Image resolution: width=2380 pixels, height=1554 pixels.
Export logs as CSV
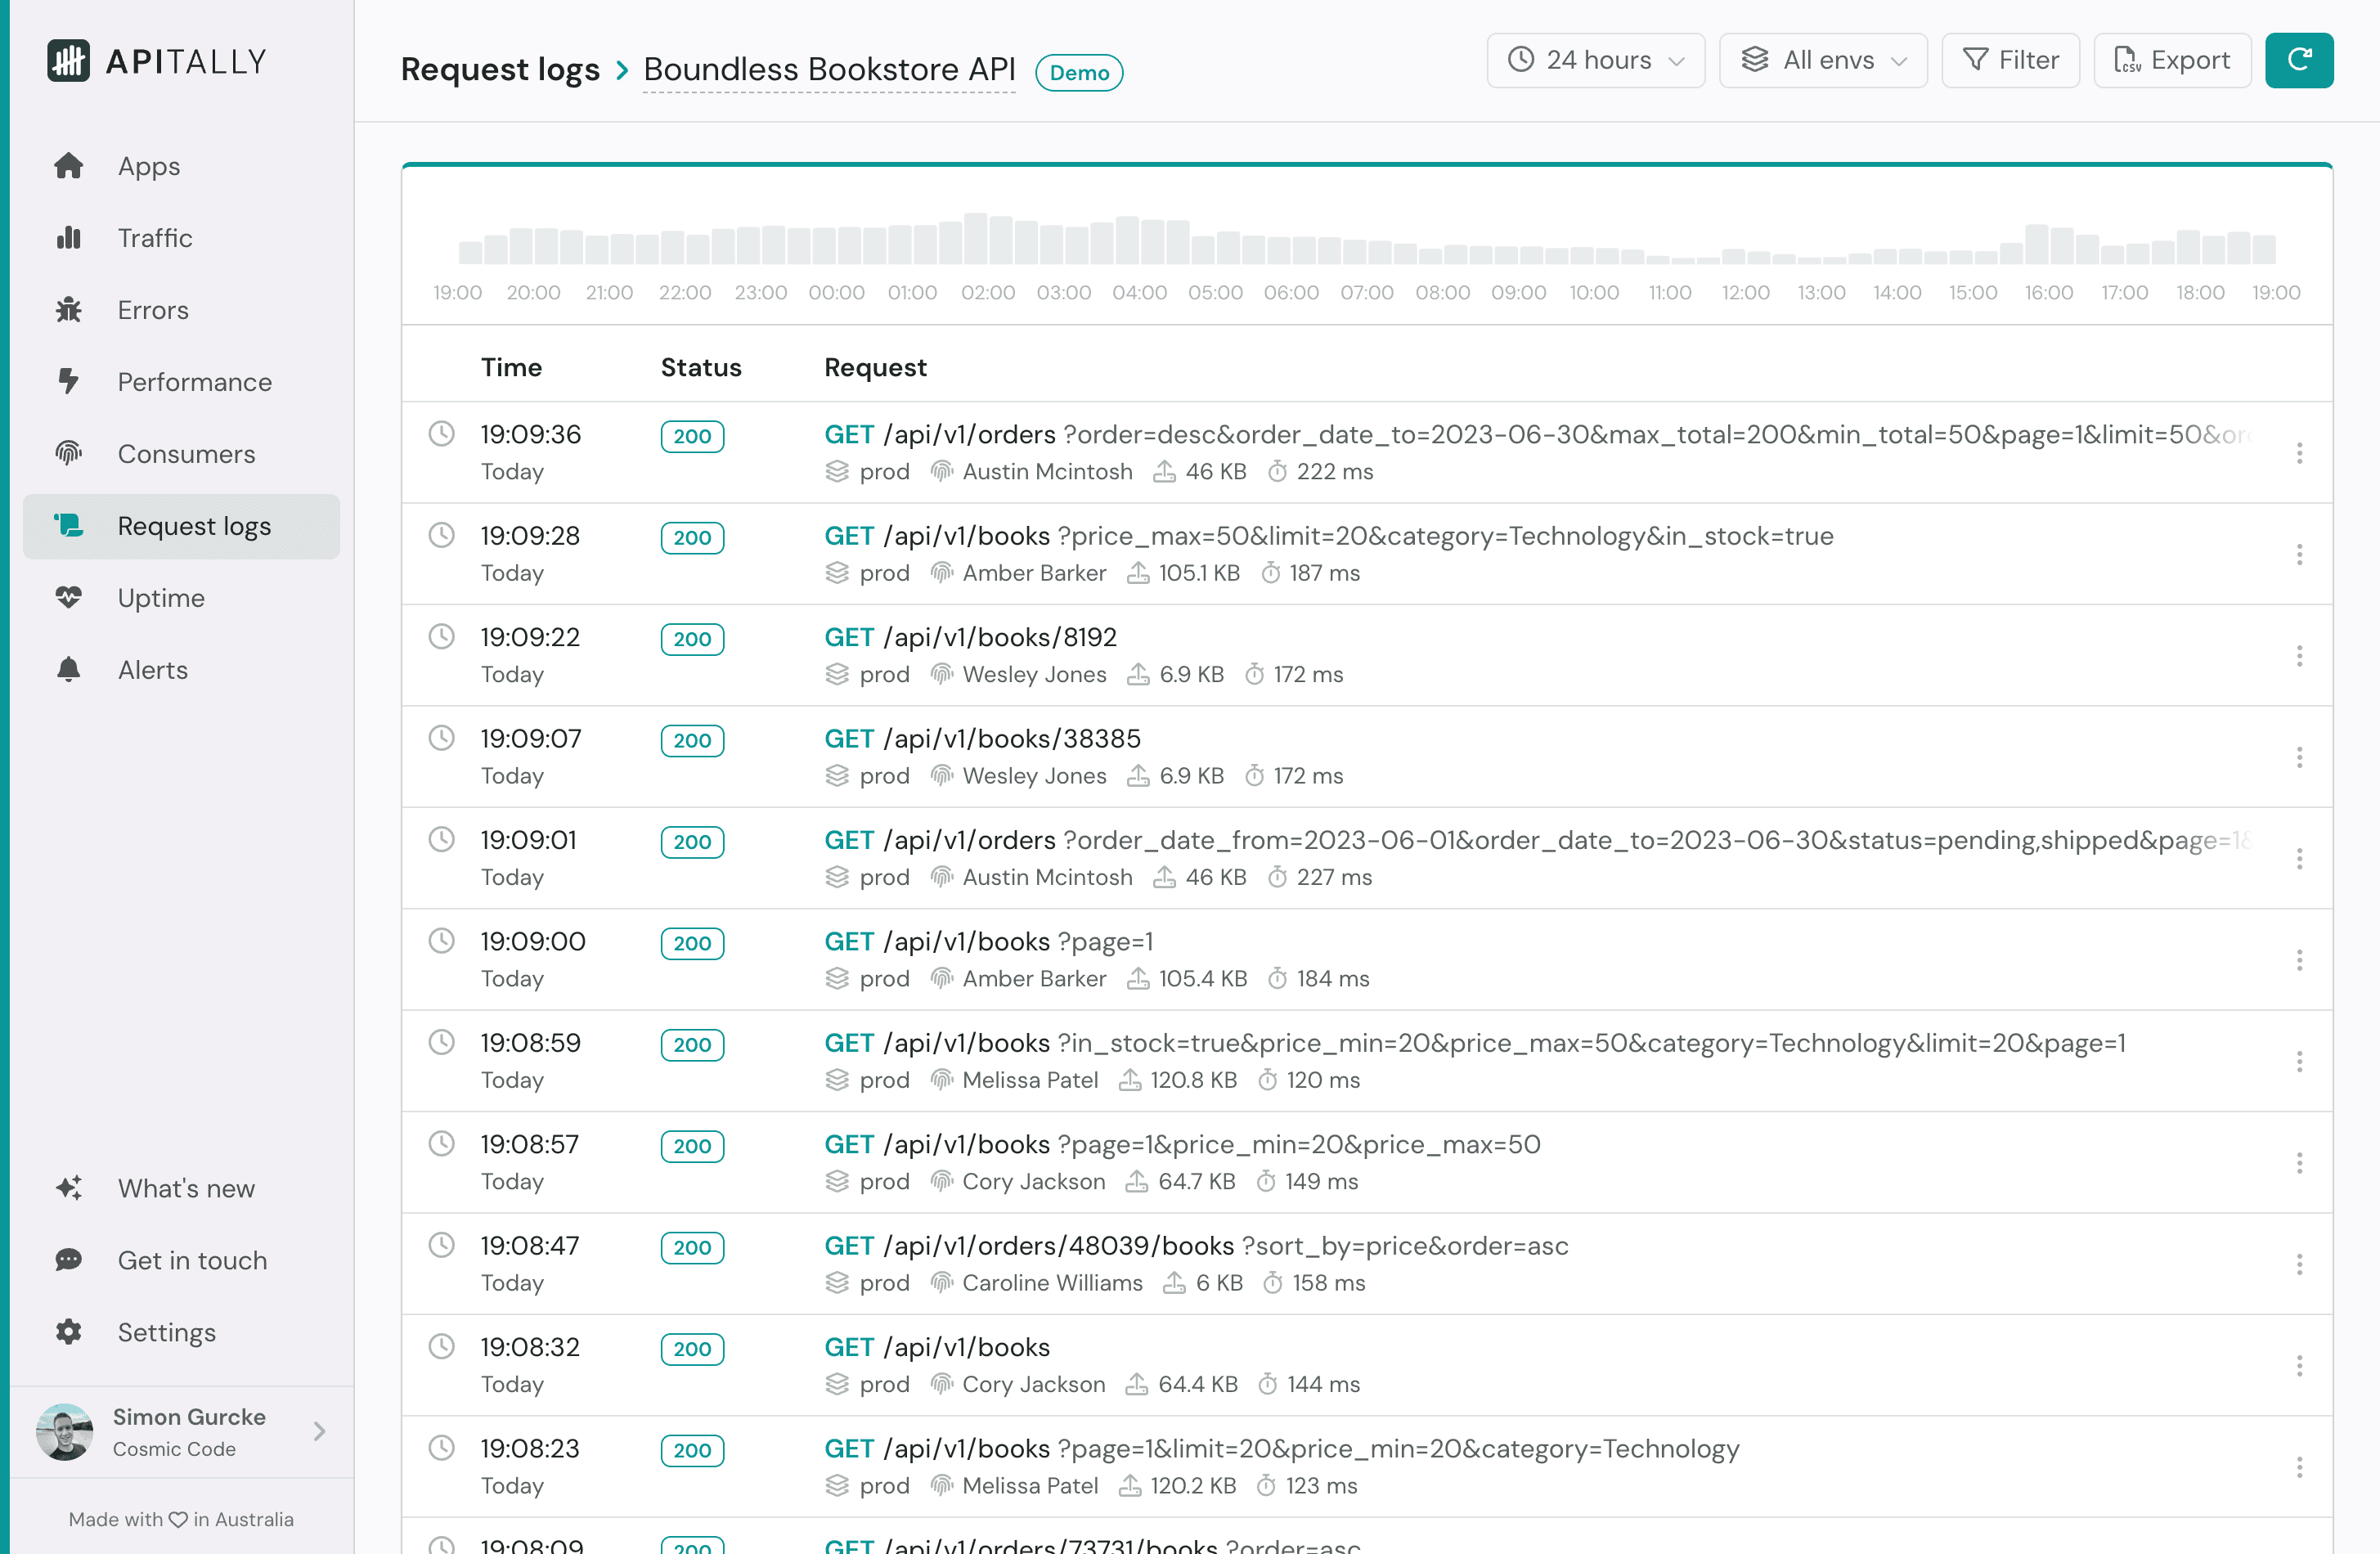tap(2172, 60)
